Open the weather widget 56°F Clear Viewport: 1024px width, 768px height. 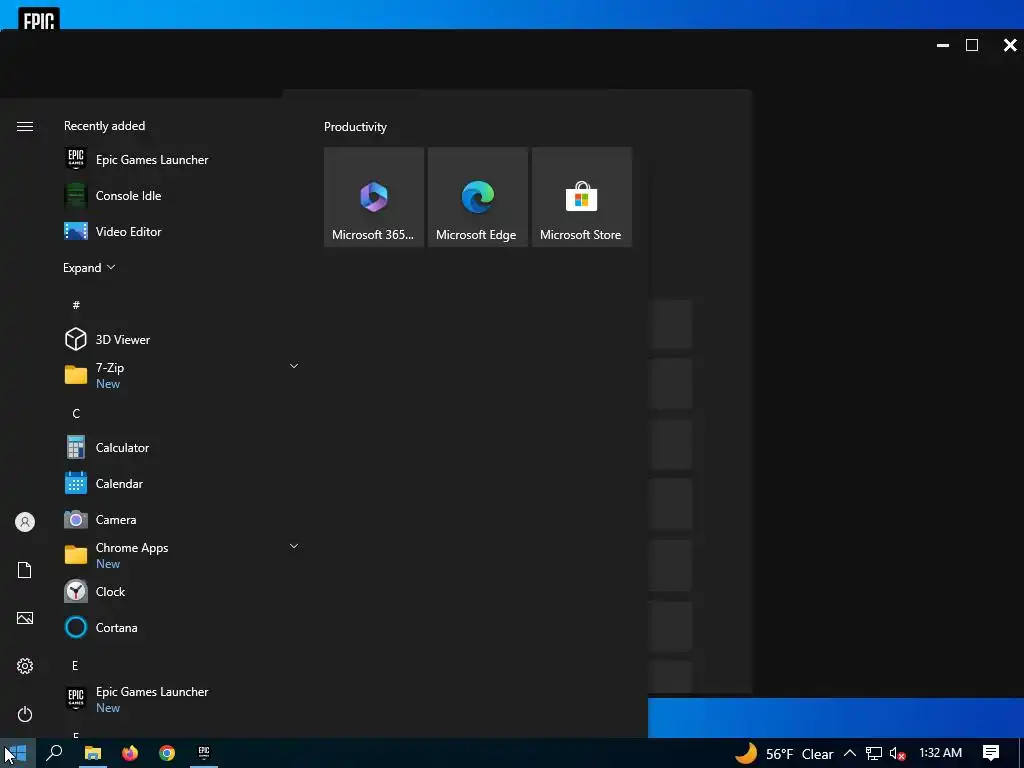pyautogui.click(x=784, y=754)
